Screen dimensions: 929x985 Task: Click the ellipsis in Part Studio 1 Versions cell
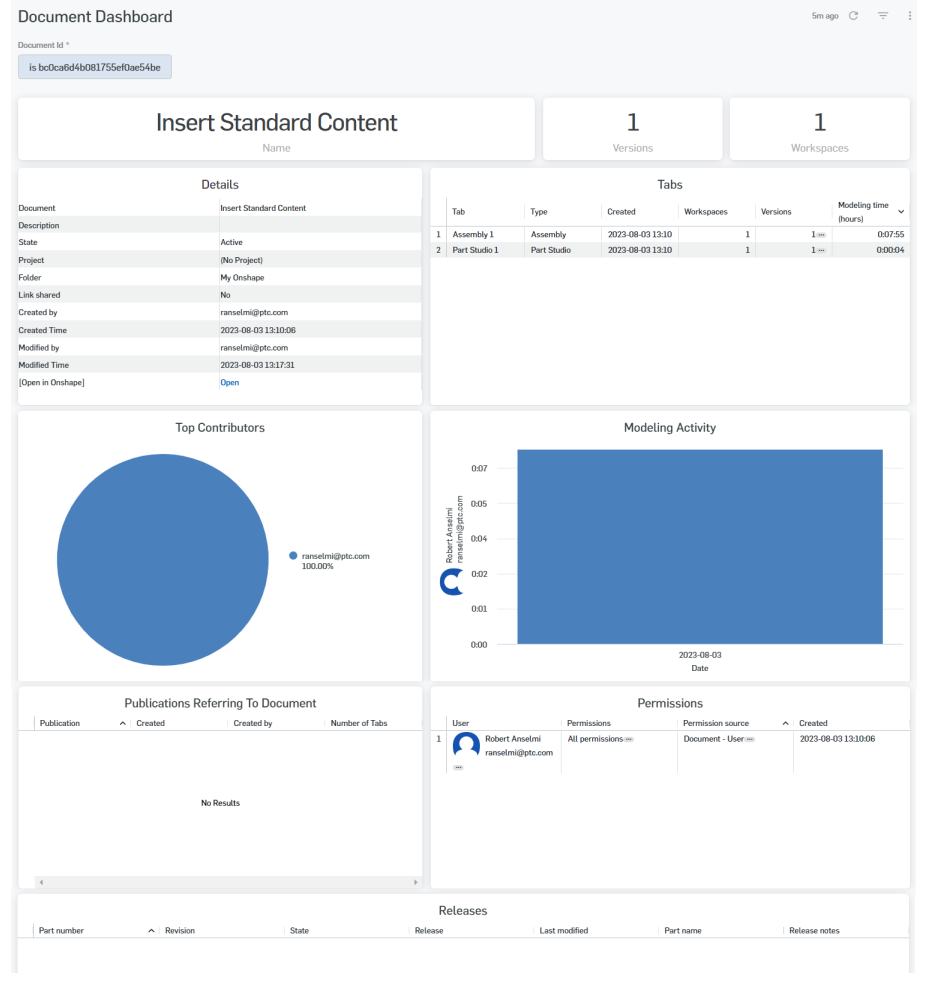pyautogui.click(x=821, y=250)
